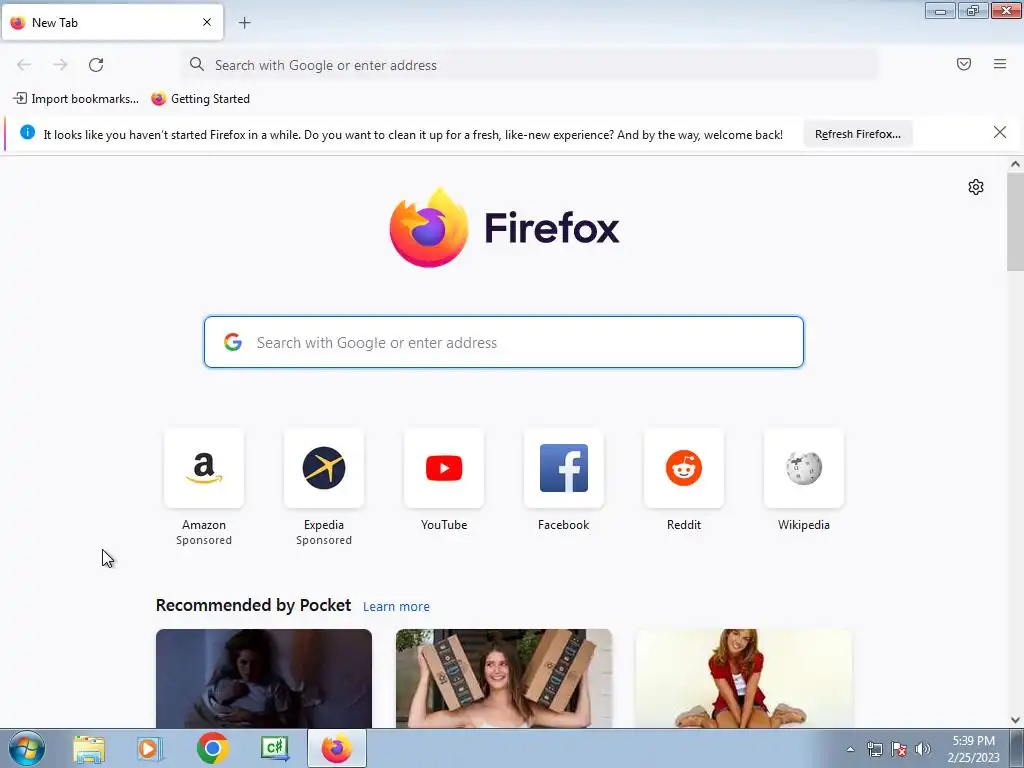Click the network tray icon

click(x=874, y=749)
